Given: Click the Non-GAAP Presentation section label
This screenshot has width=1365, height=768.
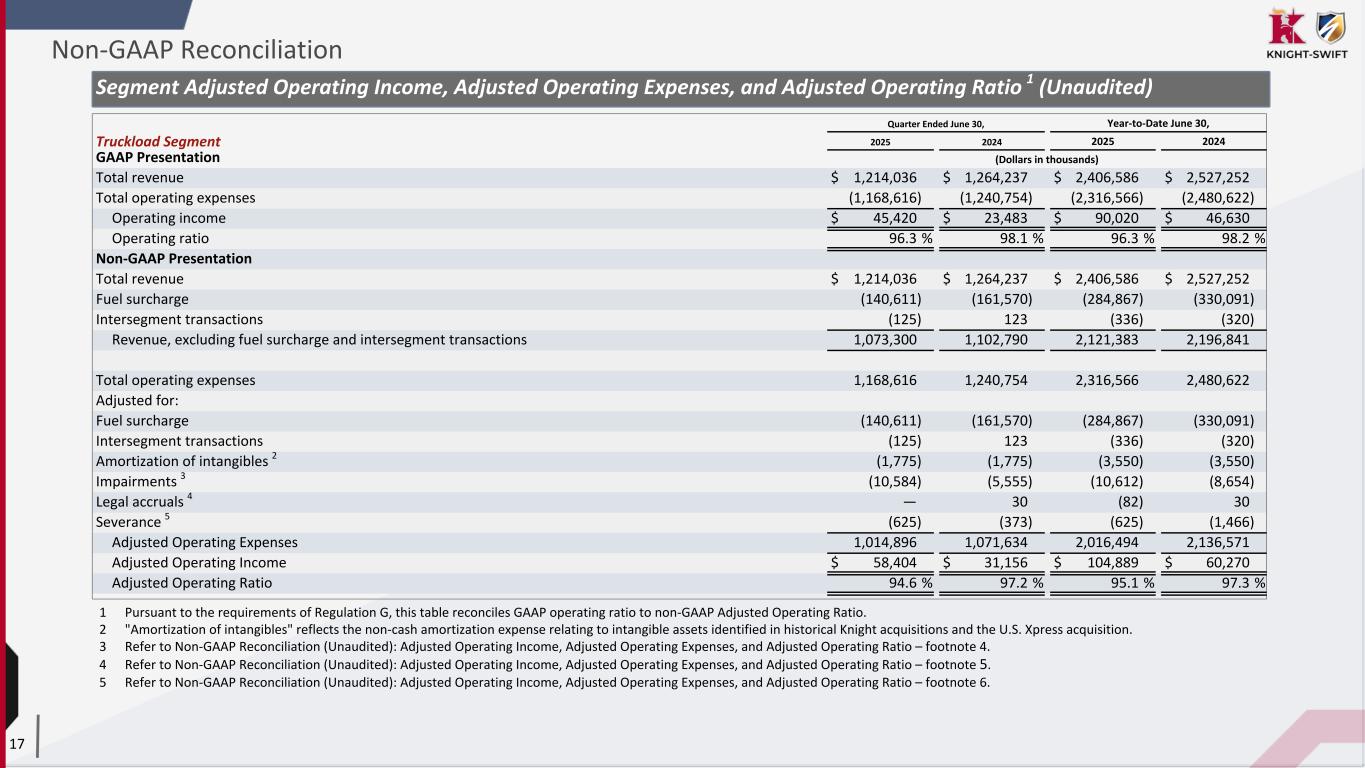Looking at the screenshot, I should (173, 258).
